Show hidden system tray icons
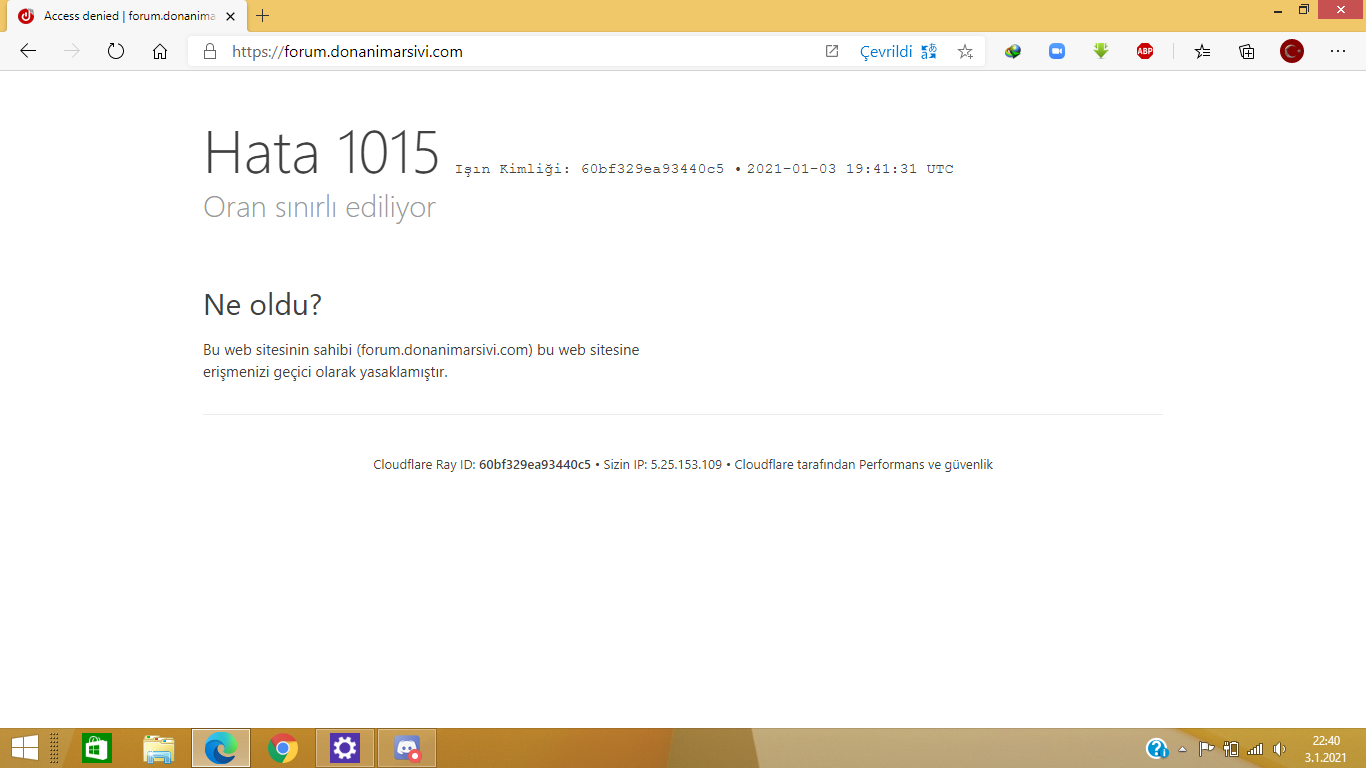The width and height of the screenshot is (1366, 768). point(1183,749)
